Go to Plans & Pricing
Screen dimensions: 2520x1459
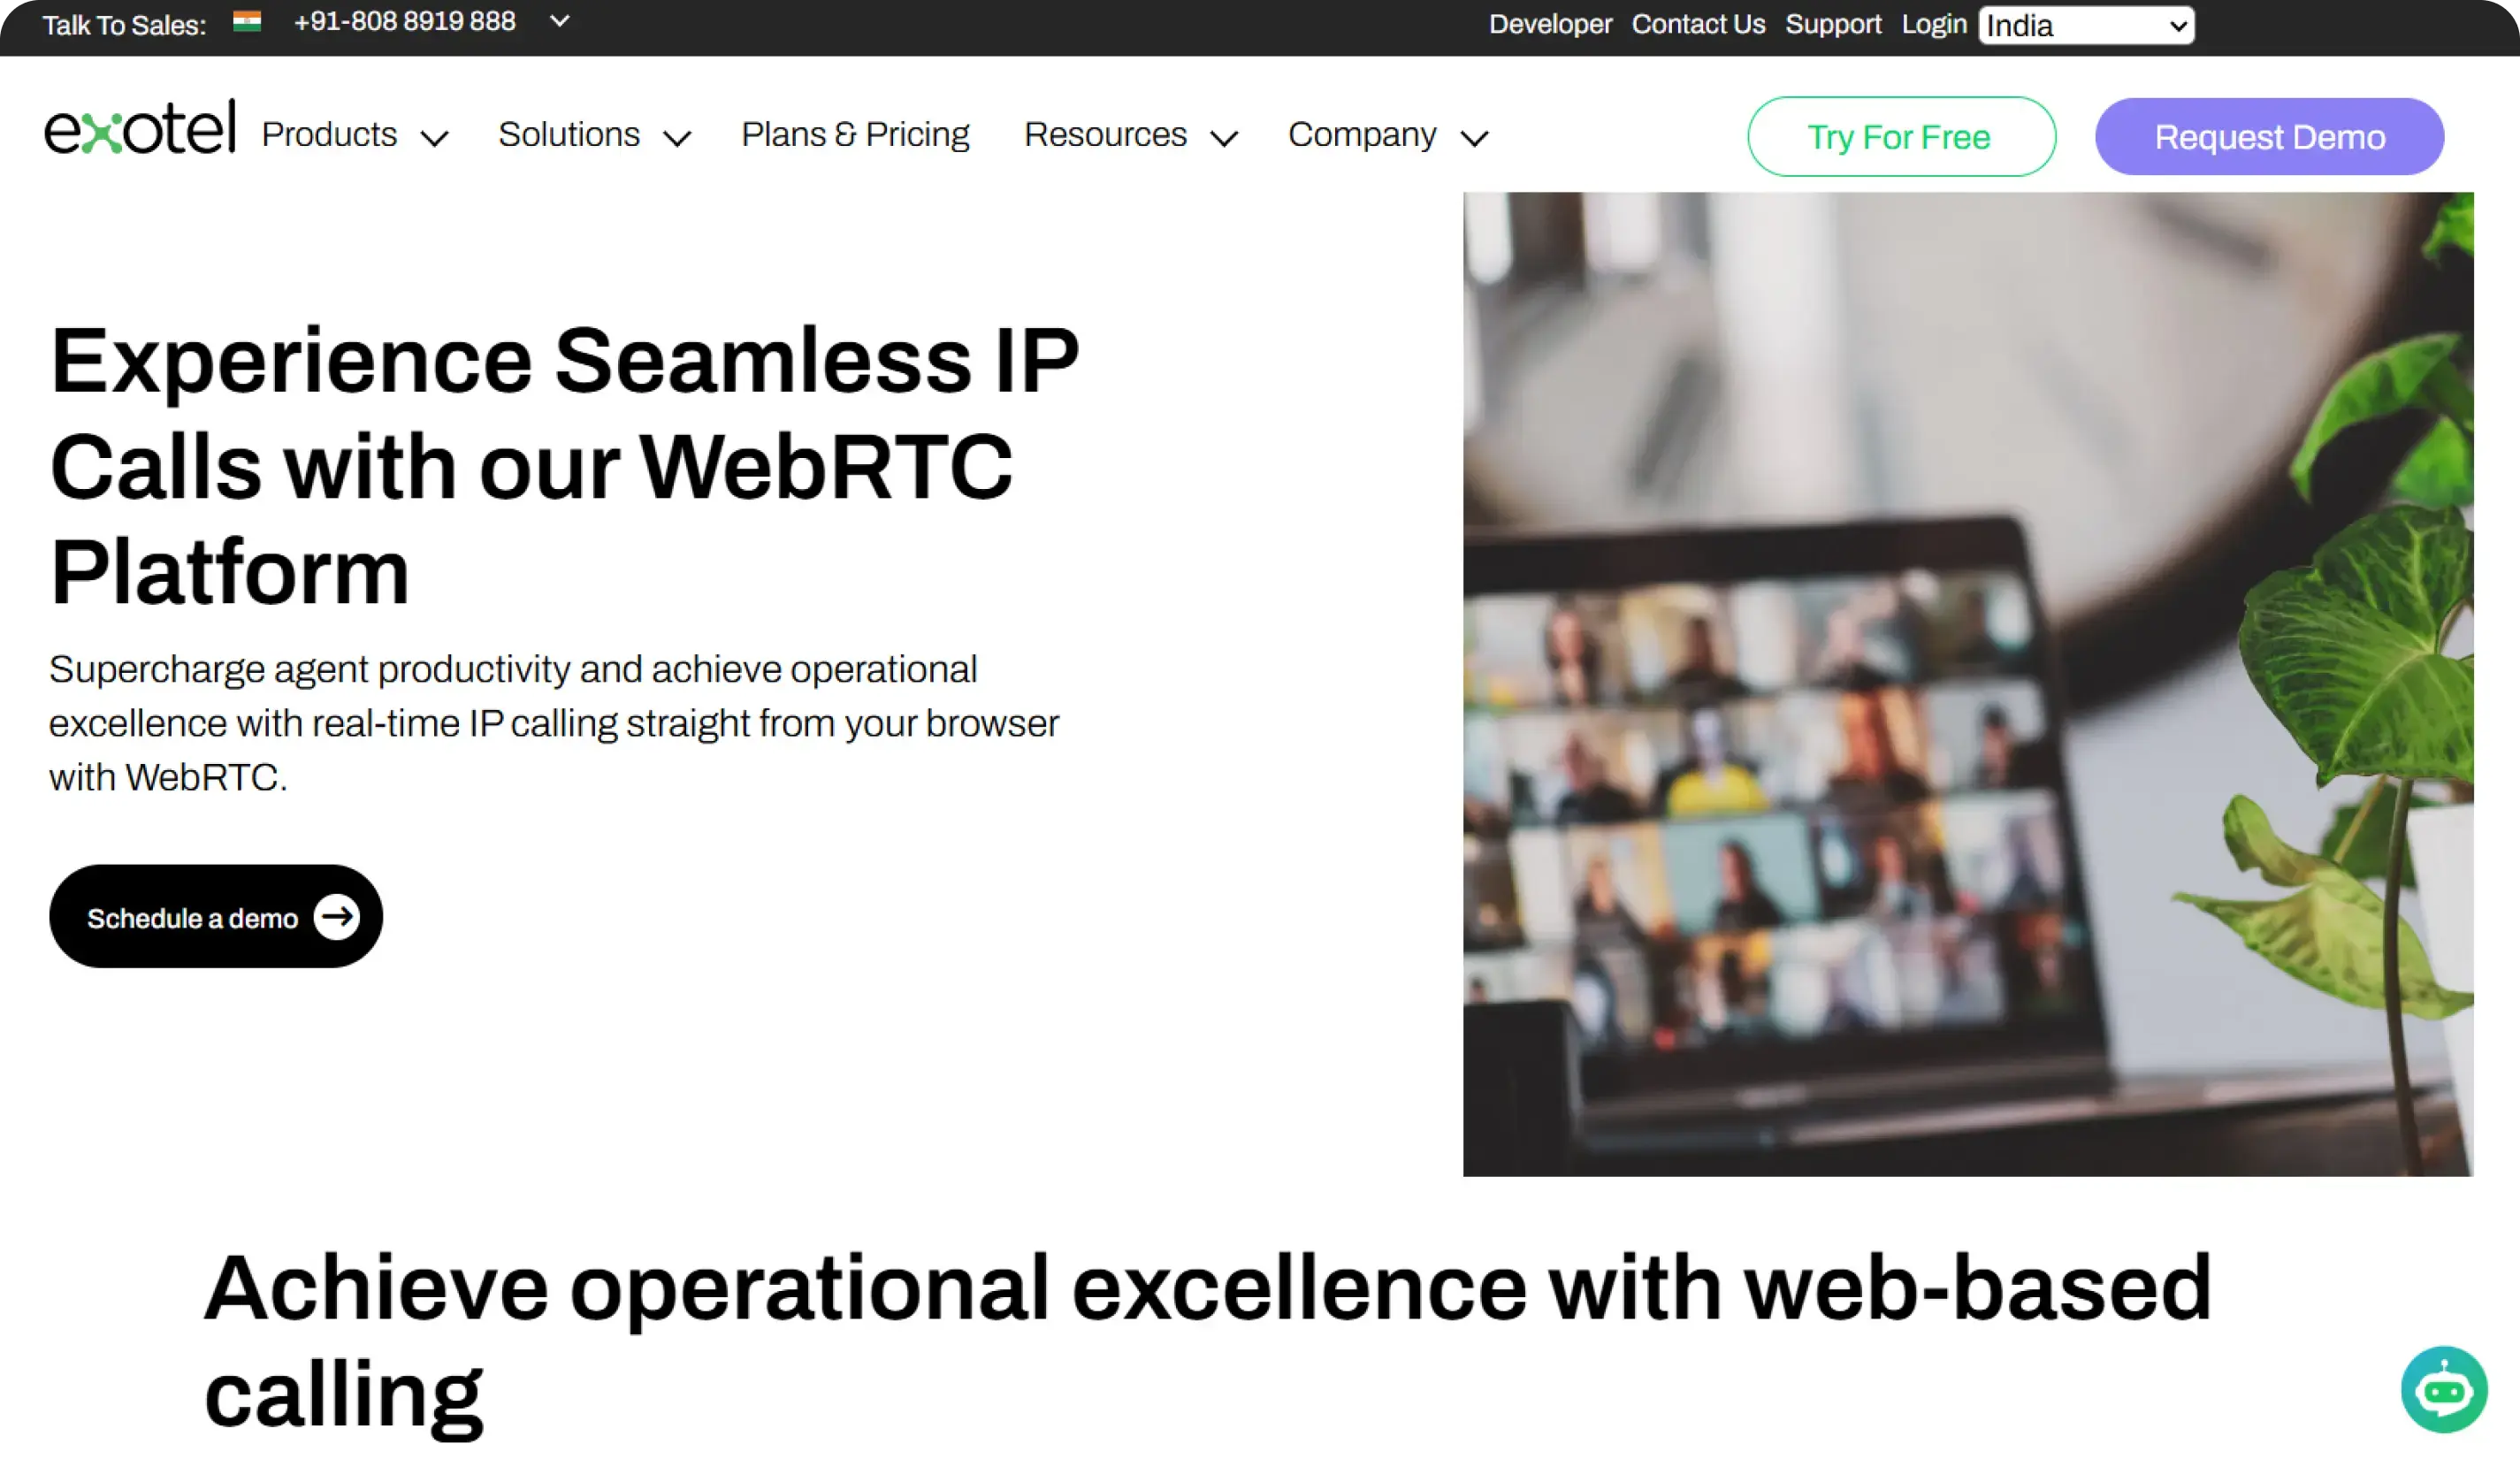point(855,134)
